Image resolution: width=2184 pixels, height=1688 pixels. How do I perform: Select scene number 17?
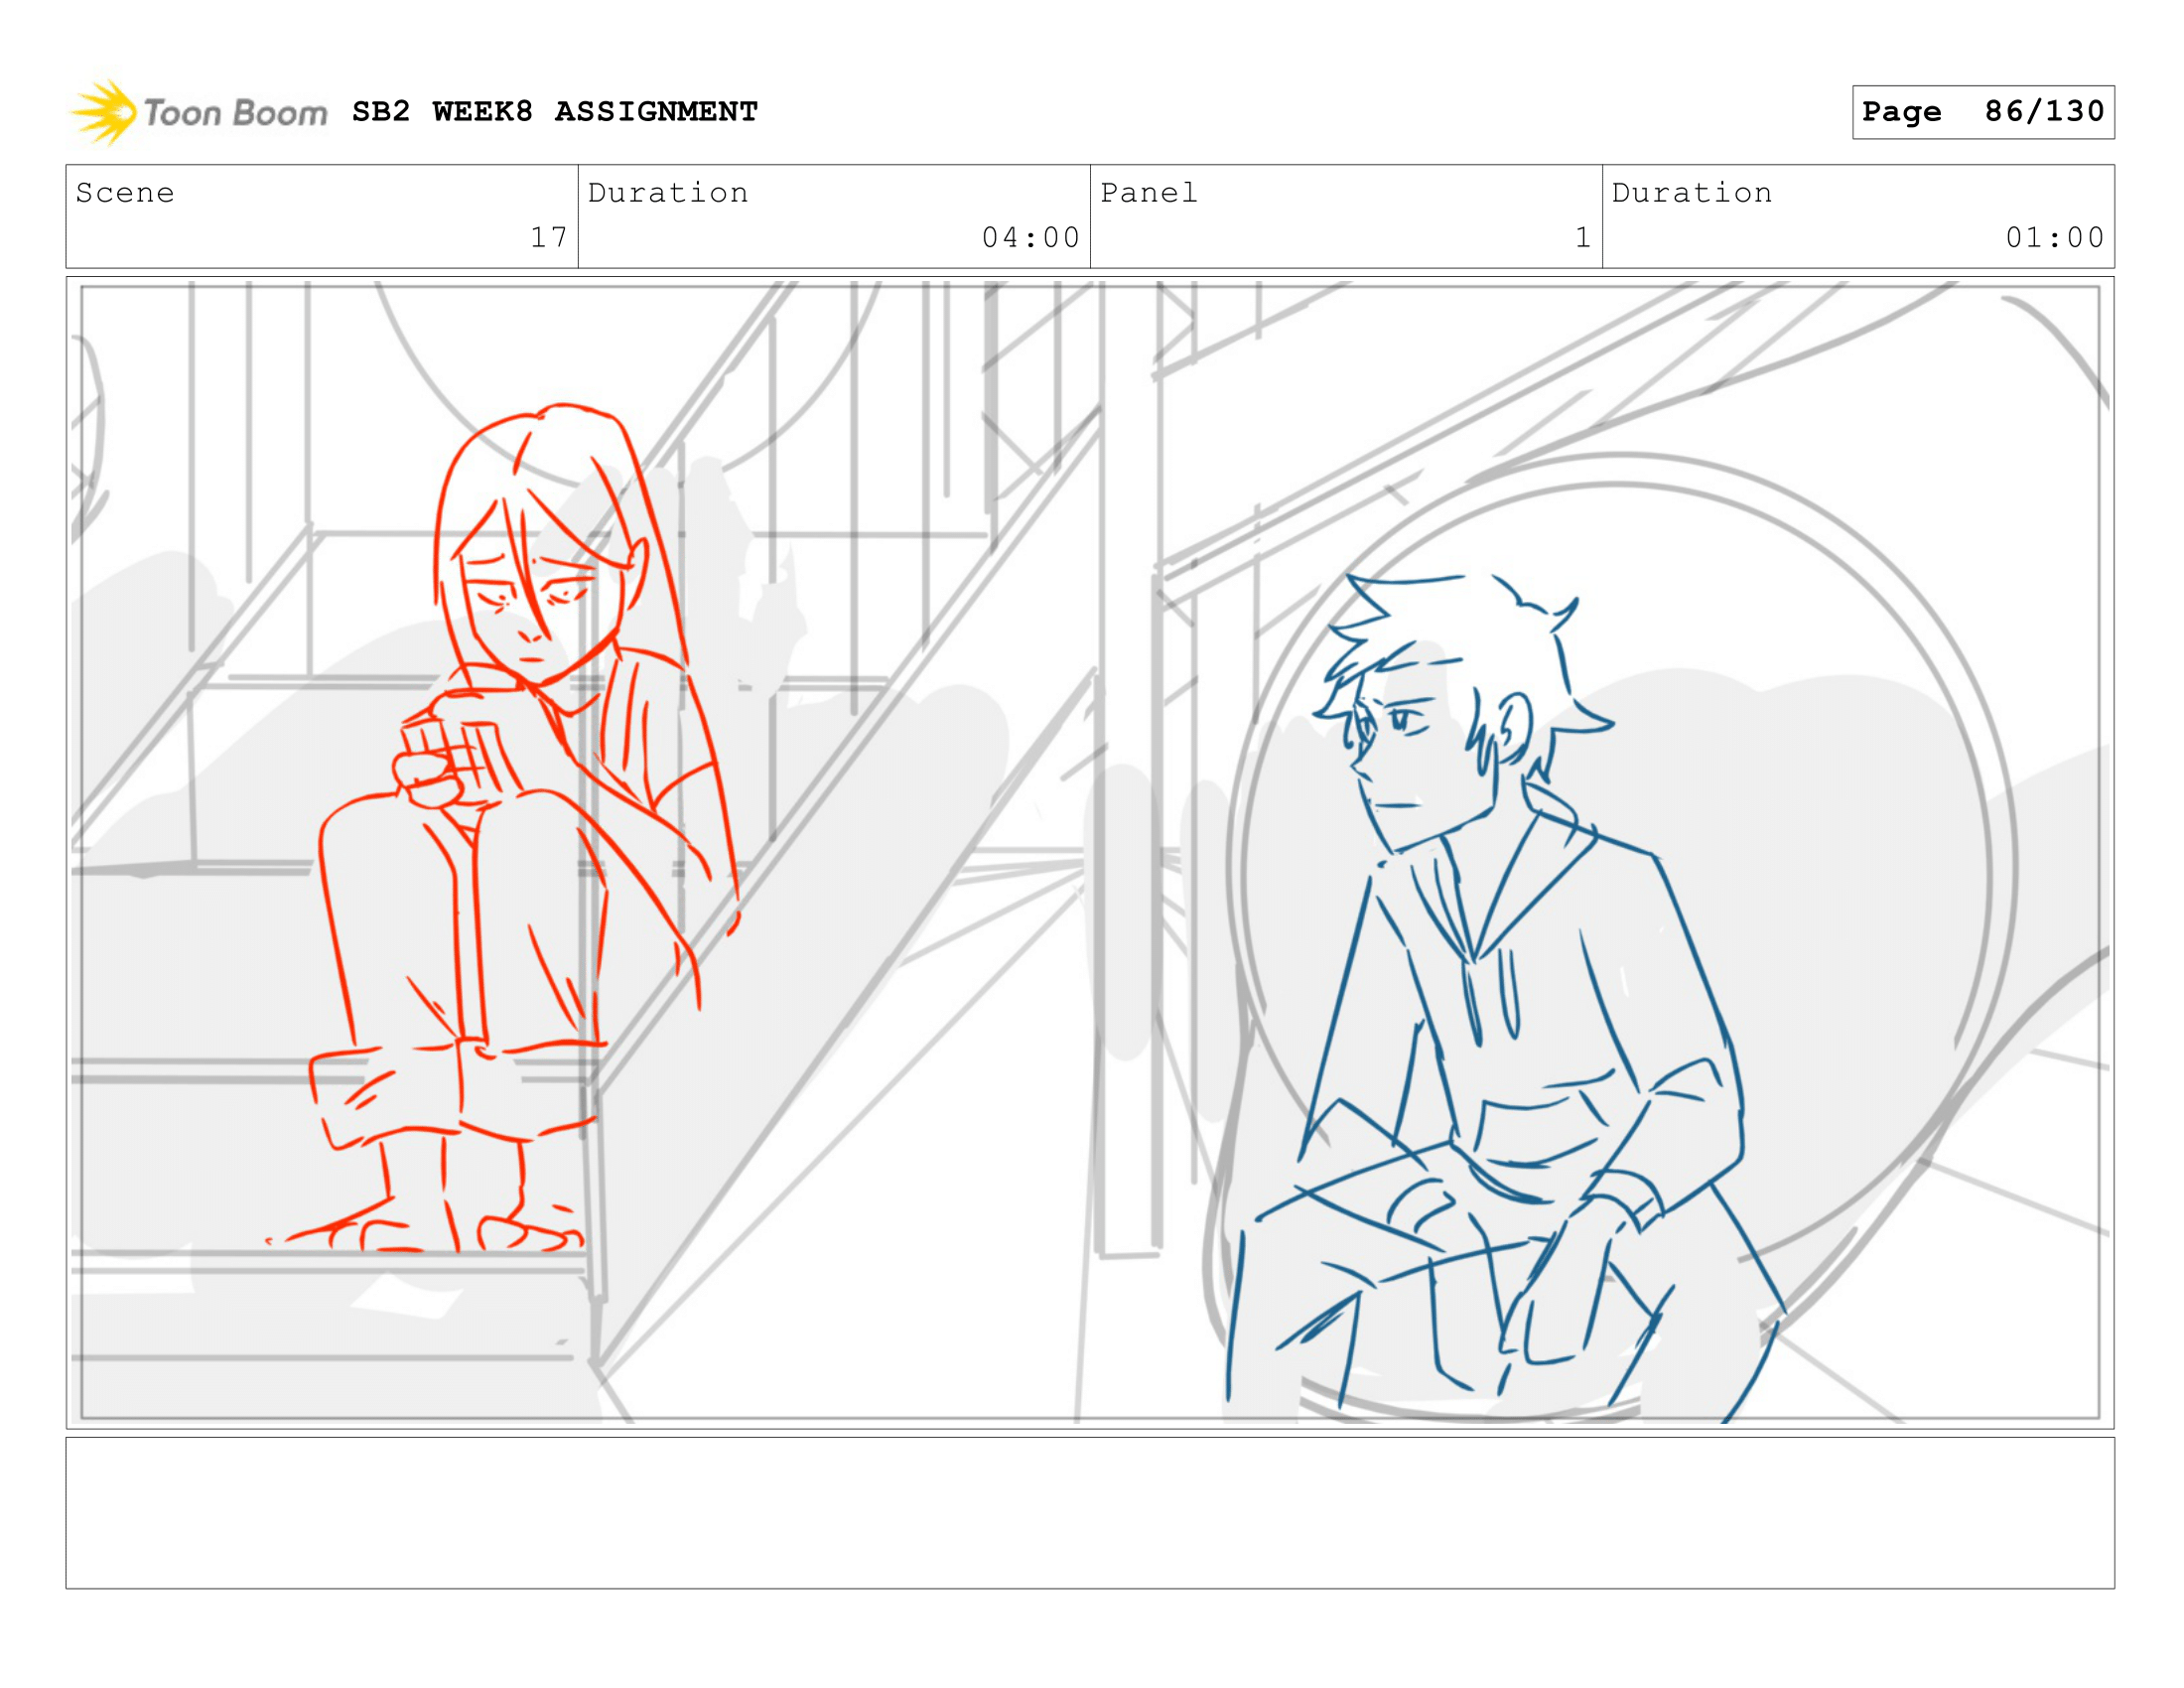pos(548,238)
